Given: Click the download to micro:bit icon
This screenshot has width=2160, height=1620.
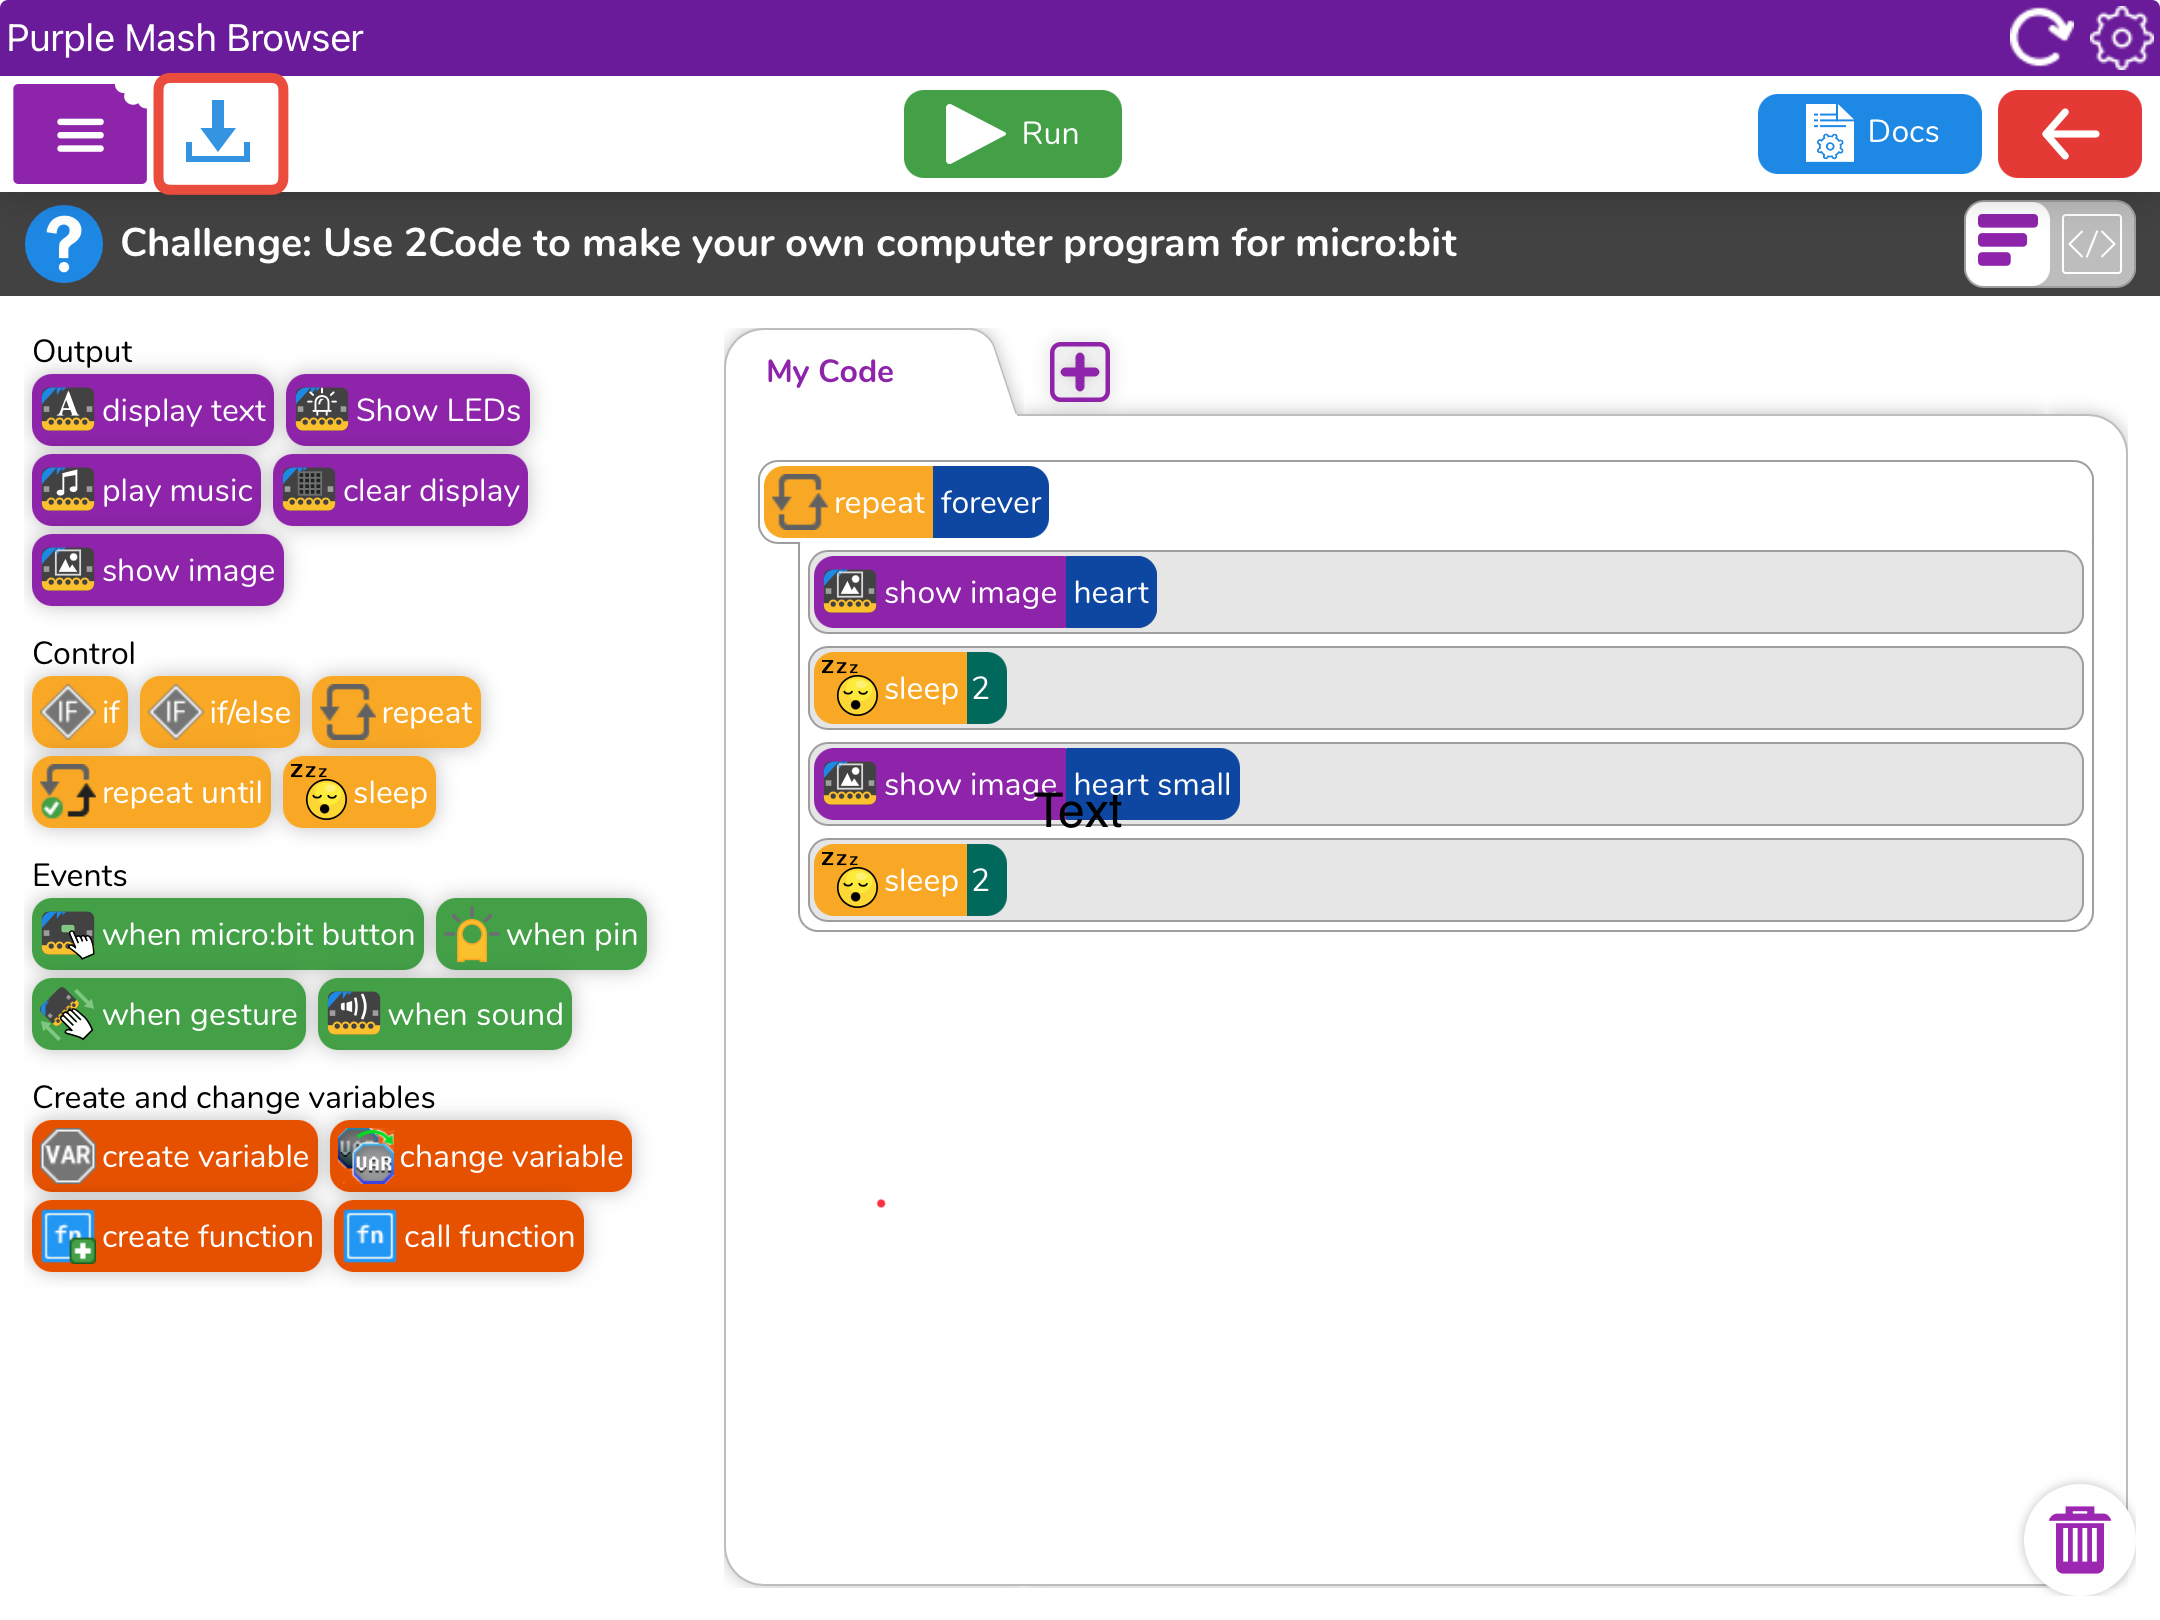Looking at the screenshot, I should coord(220,134).
